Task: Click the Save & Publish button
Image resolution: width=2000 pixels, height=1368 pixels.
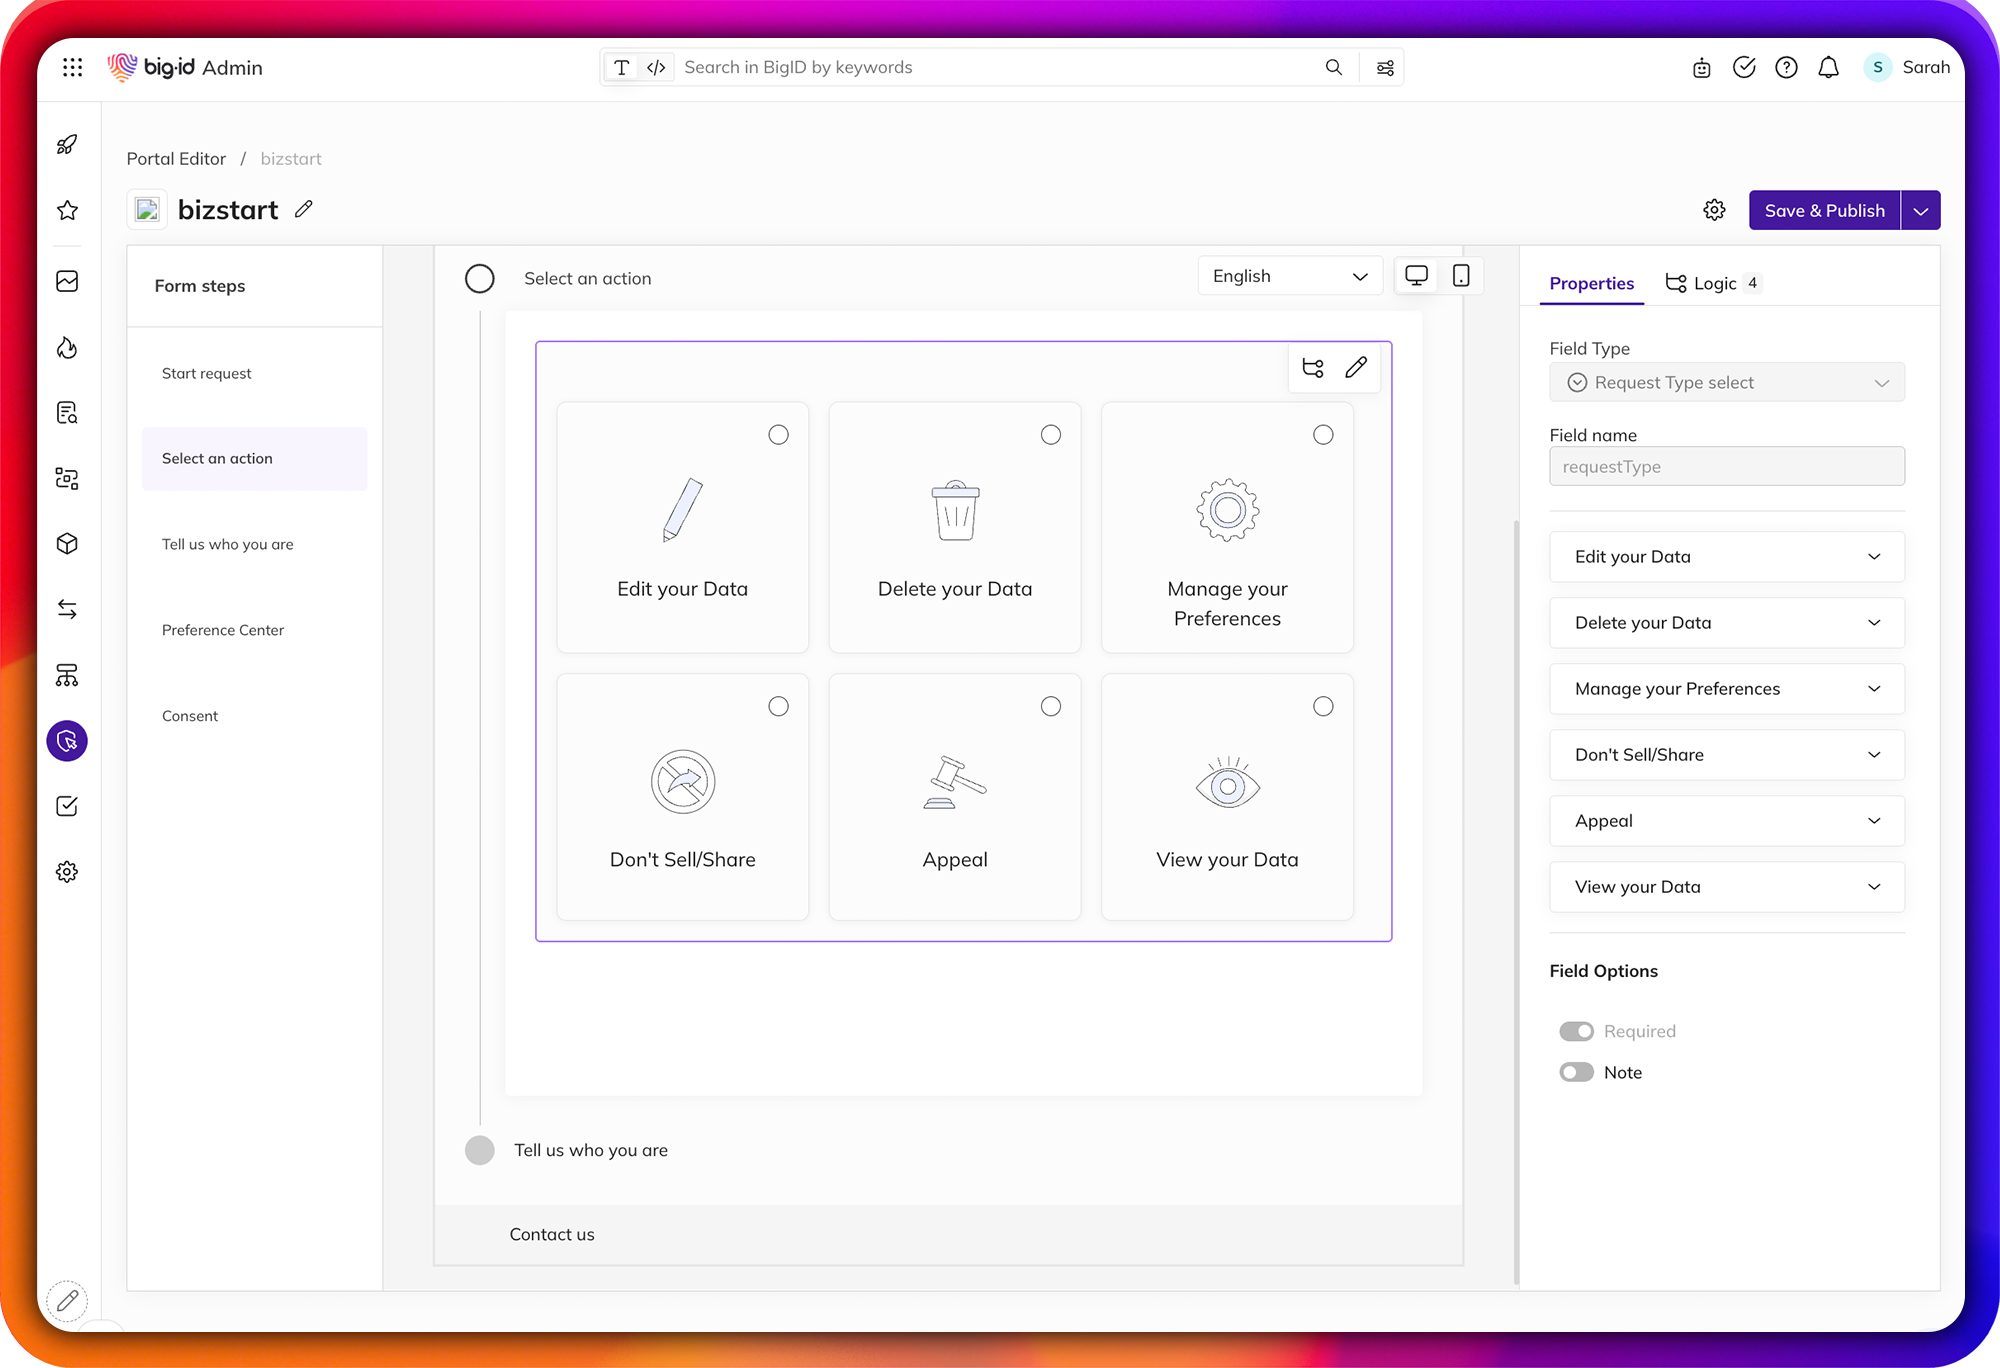Action: 1824,211
